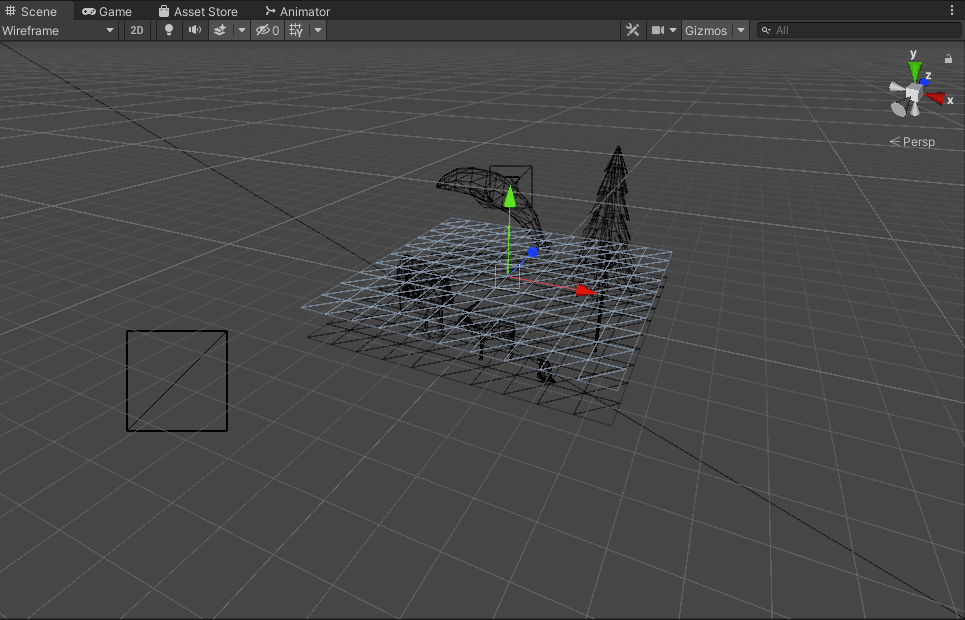Toggle the orientation gizmo rotation lock
This screenshot has width=965, height=620.
pyautogui.click(x=948, y=58)
